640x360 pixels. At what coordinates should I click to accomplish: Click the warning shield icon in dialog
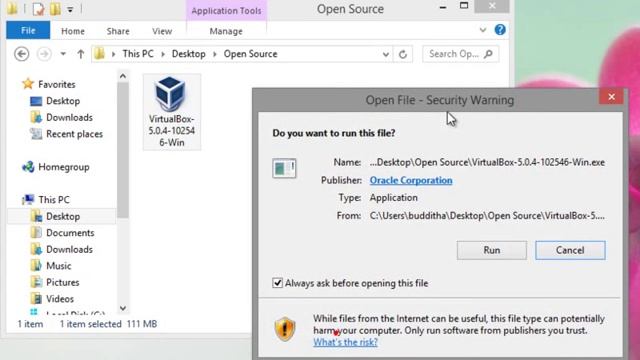click(284, 329)
